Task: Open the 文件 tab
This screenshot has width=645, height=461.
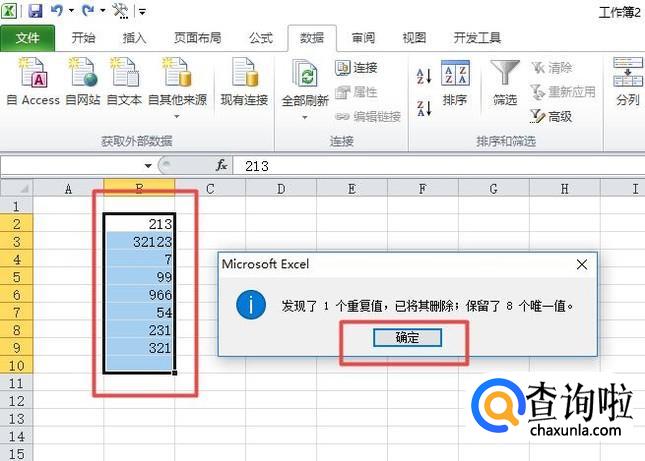Action: (x=28, y=38)
